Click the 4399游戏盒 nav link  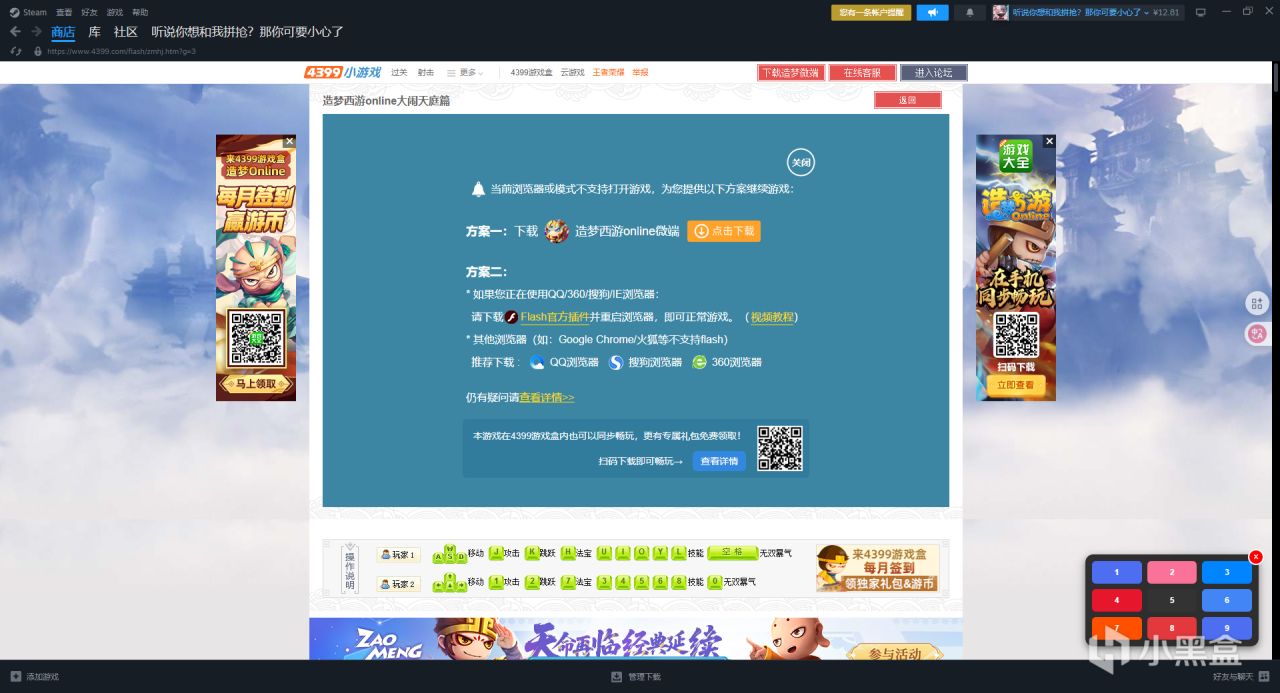tap(531, 73)
